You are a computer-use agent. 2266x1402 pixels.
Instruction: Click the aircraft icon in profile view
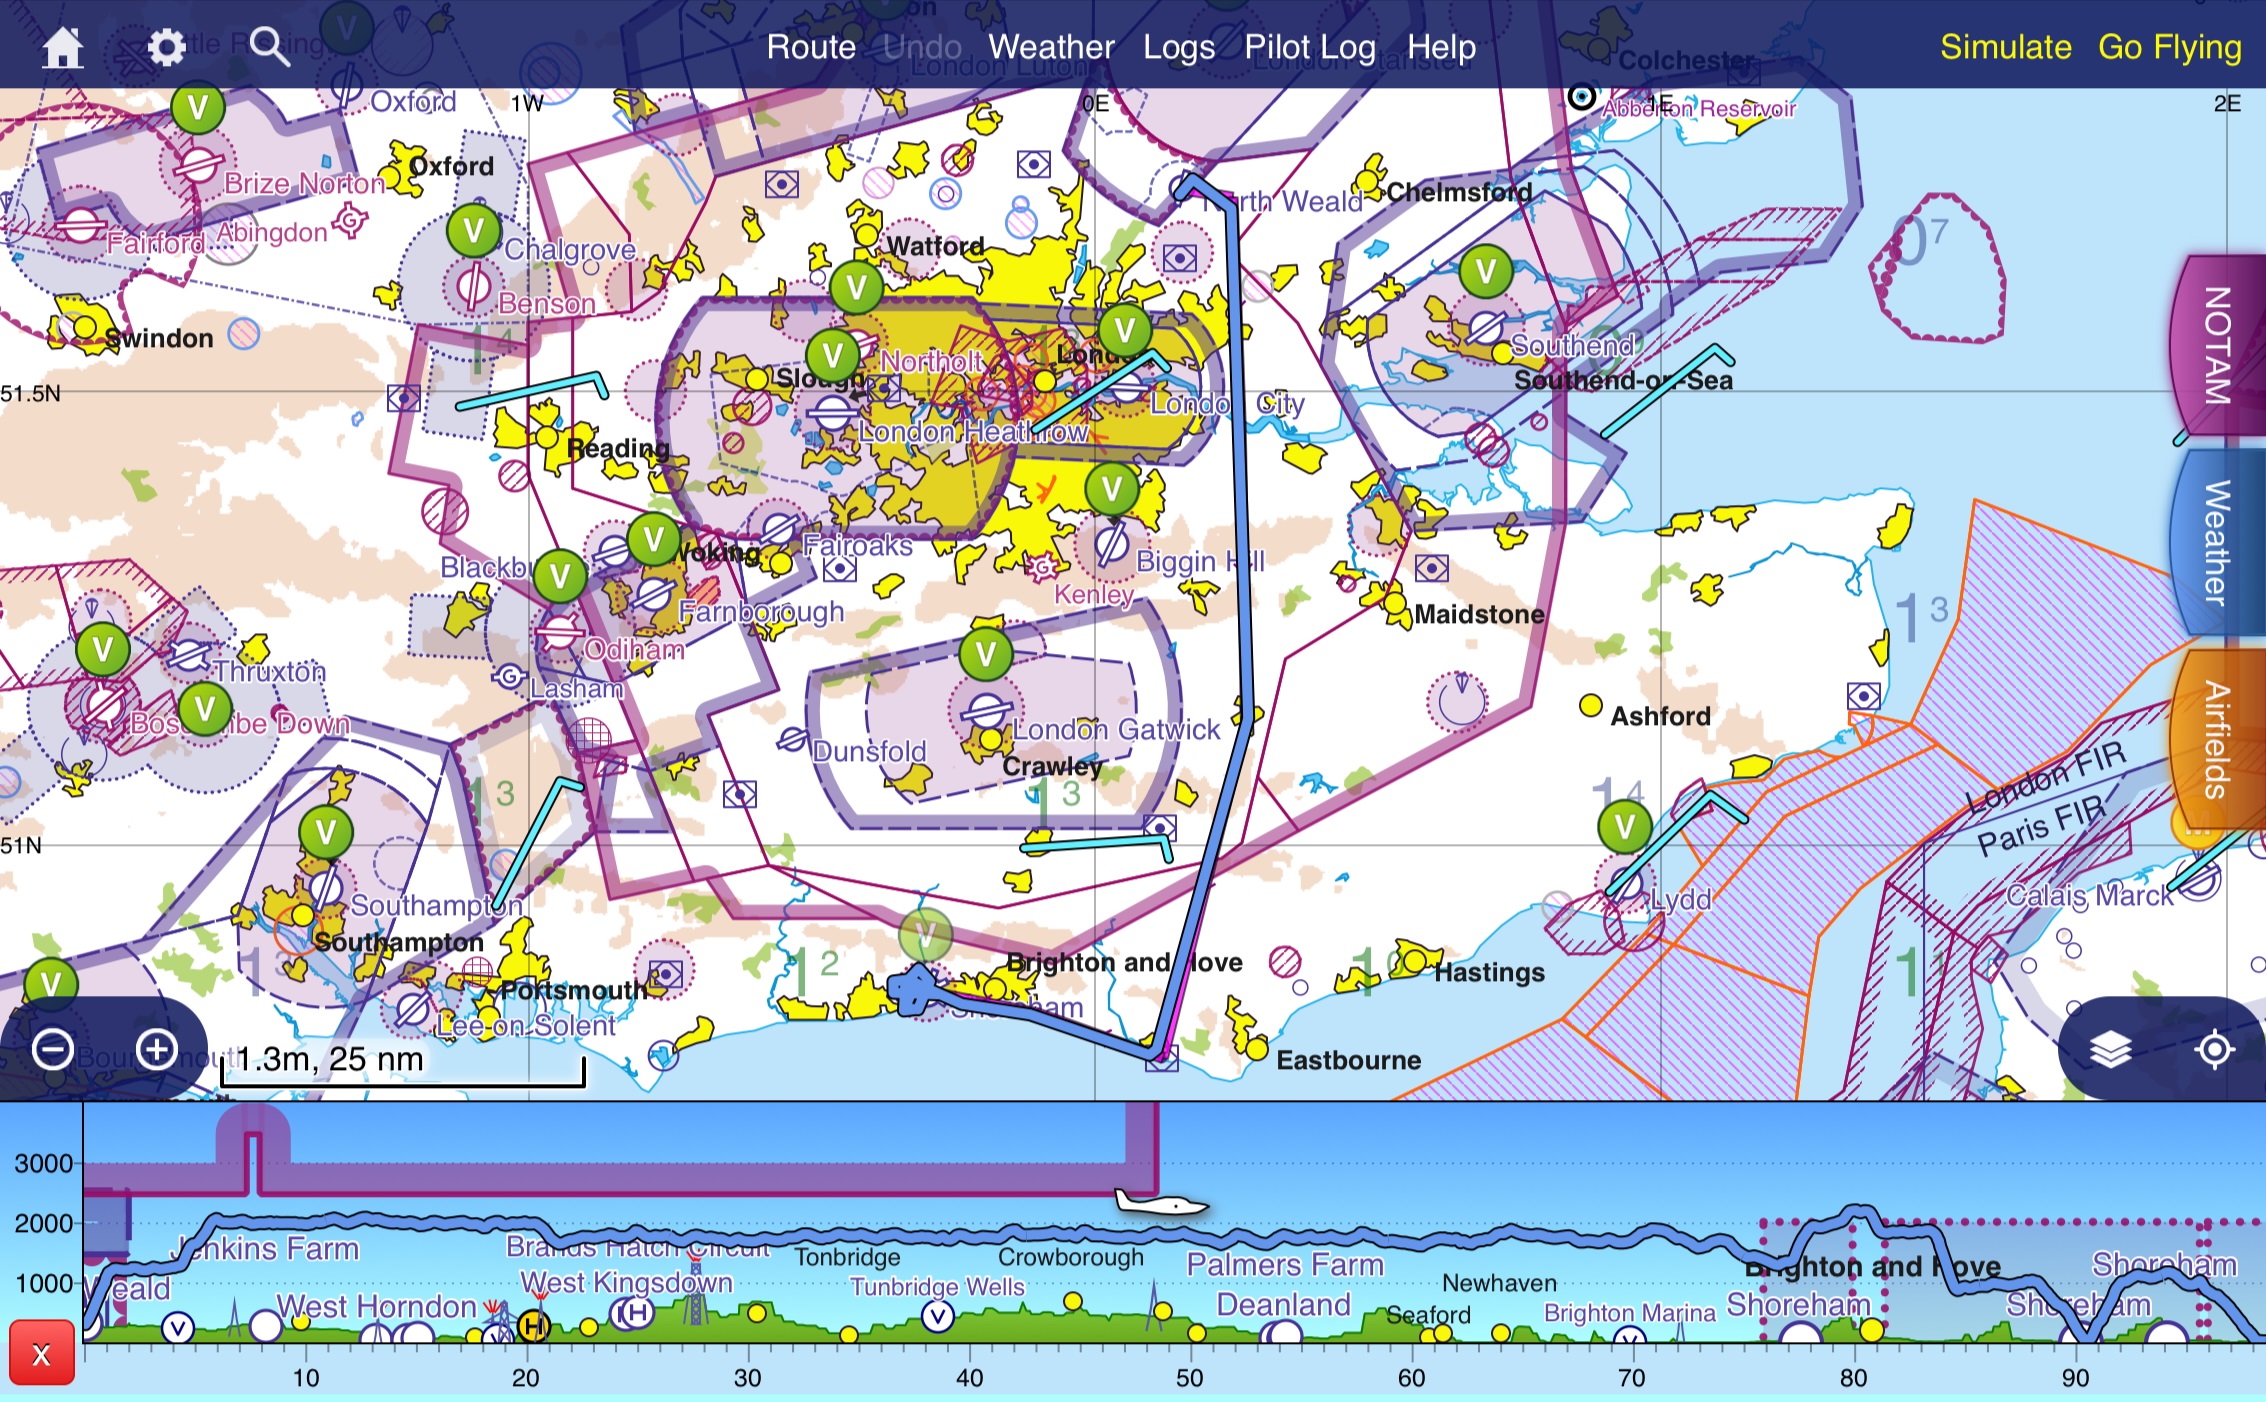(1160, 1203)
